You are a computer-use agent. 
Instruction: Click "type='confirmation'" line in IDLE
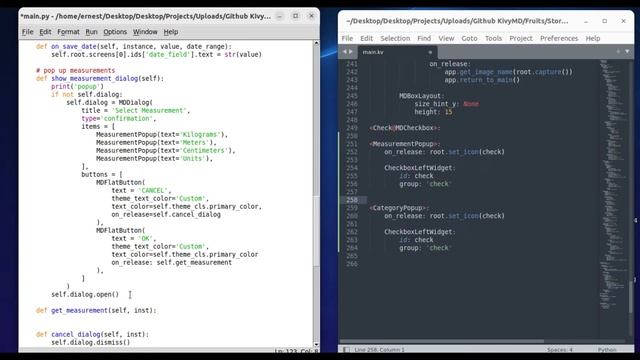[x=118, y=118]
